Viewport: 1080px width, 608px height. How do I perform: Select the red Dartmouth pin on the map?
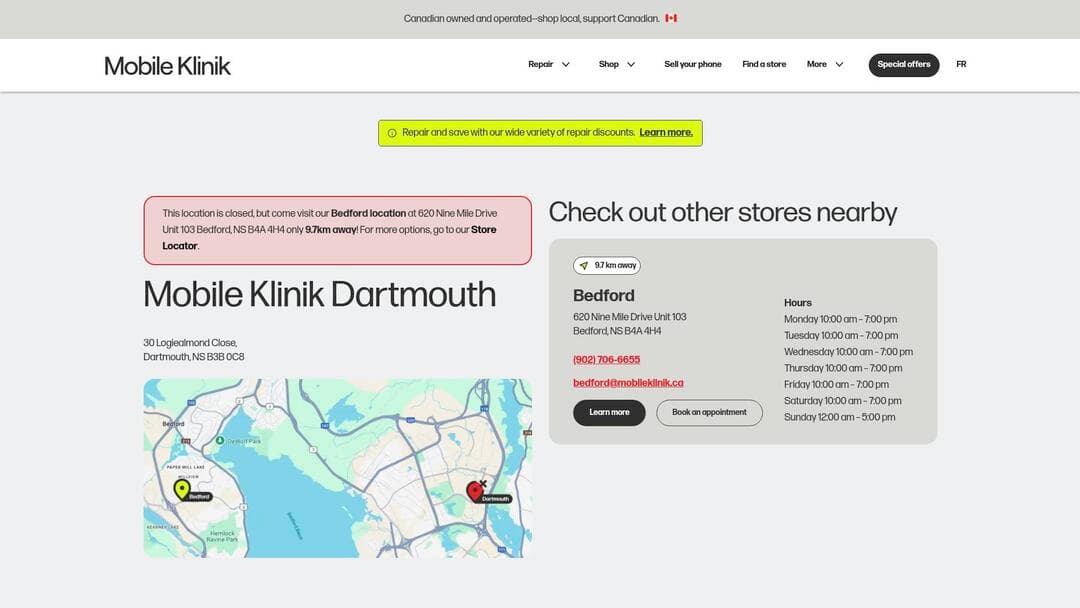coord(475,490)
